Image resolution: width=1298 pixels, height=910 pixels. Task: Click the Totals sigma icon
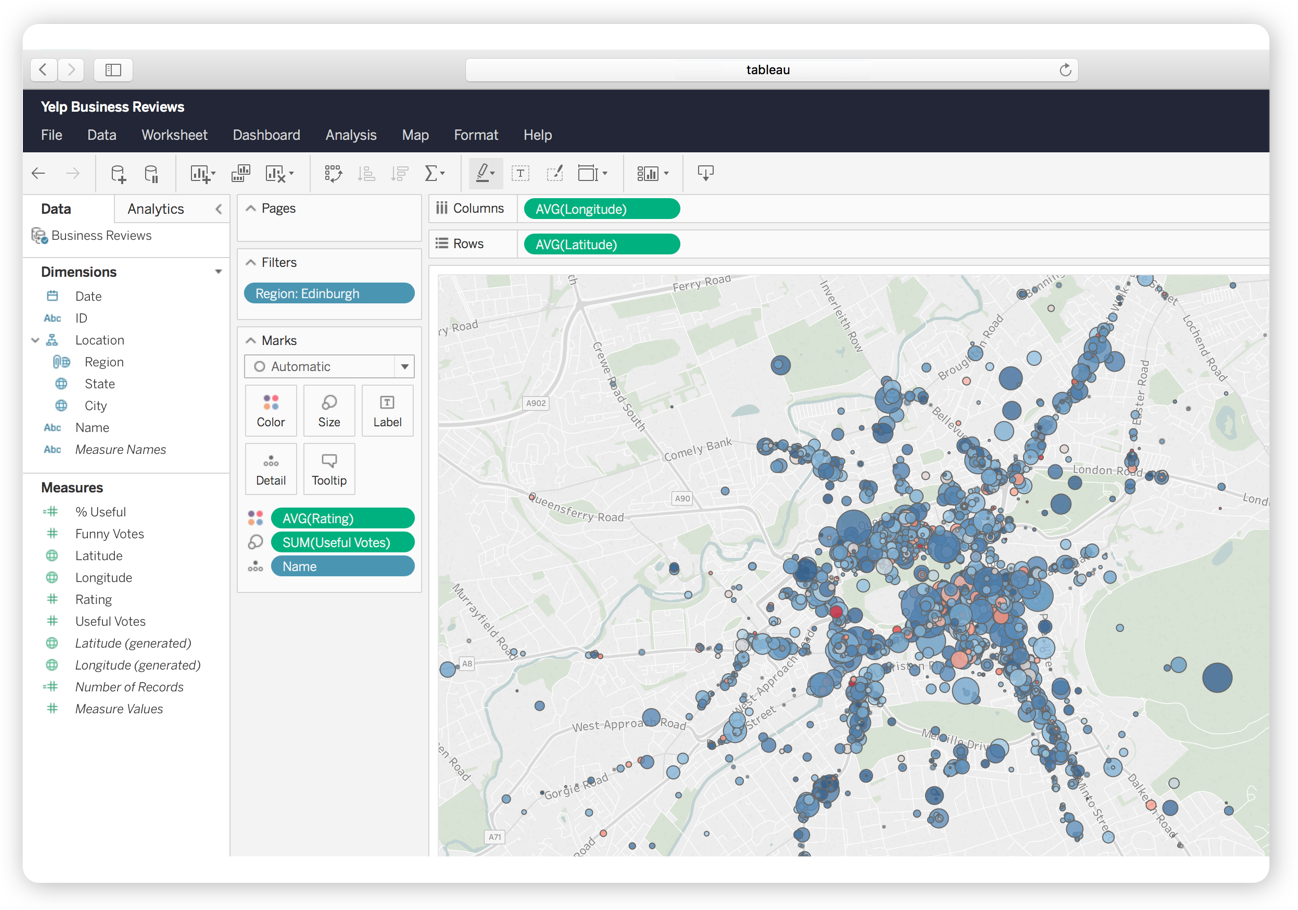click(x=435, y=174)
